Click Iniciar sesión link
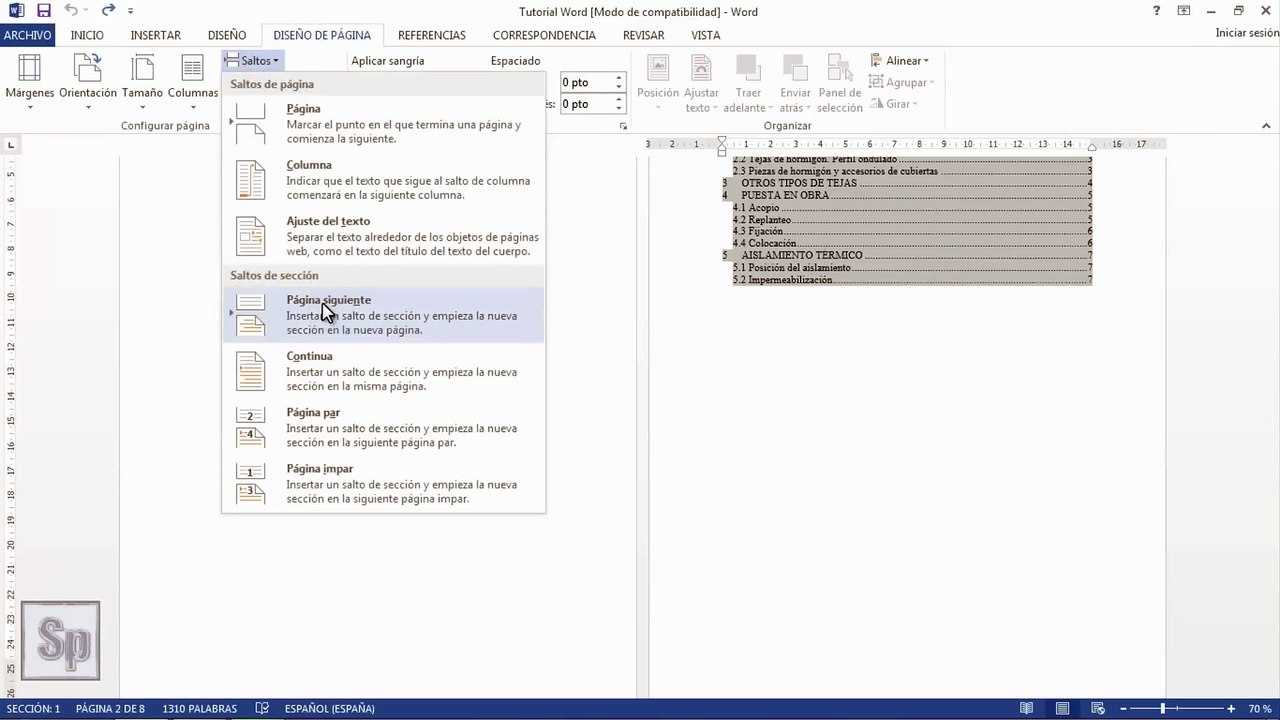 (1246, 33)
